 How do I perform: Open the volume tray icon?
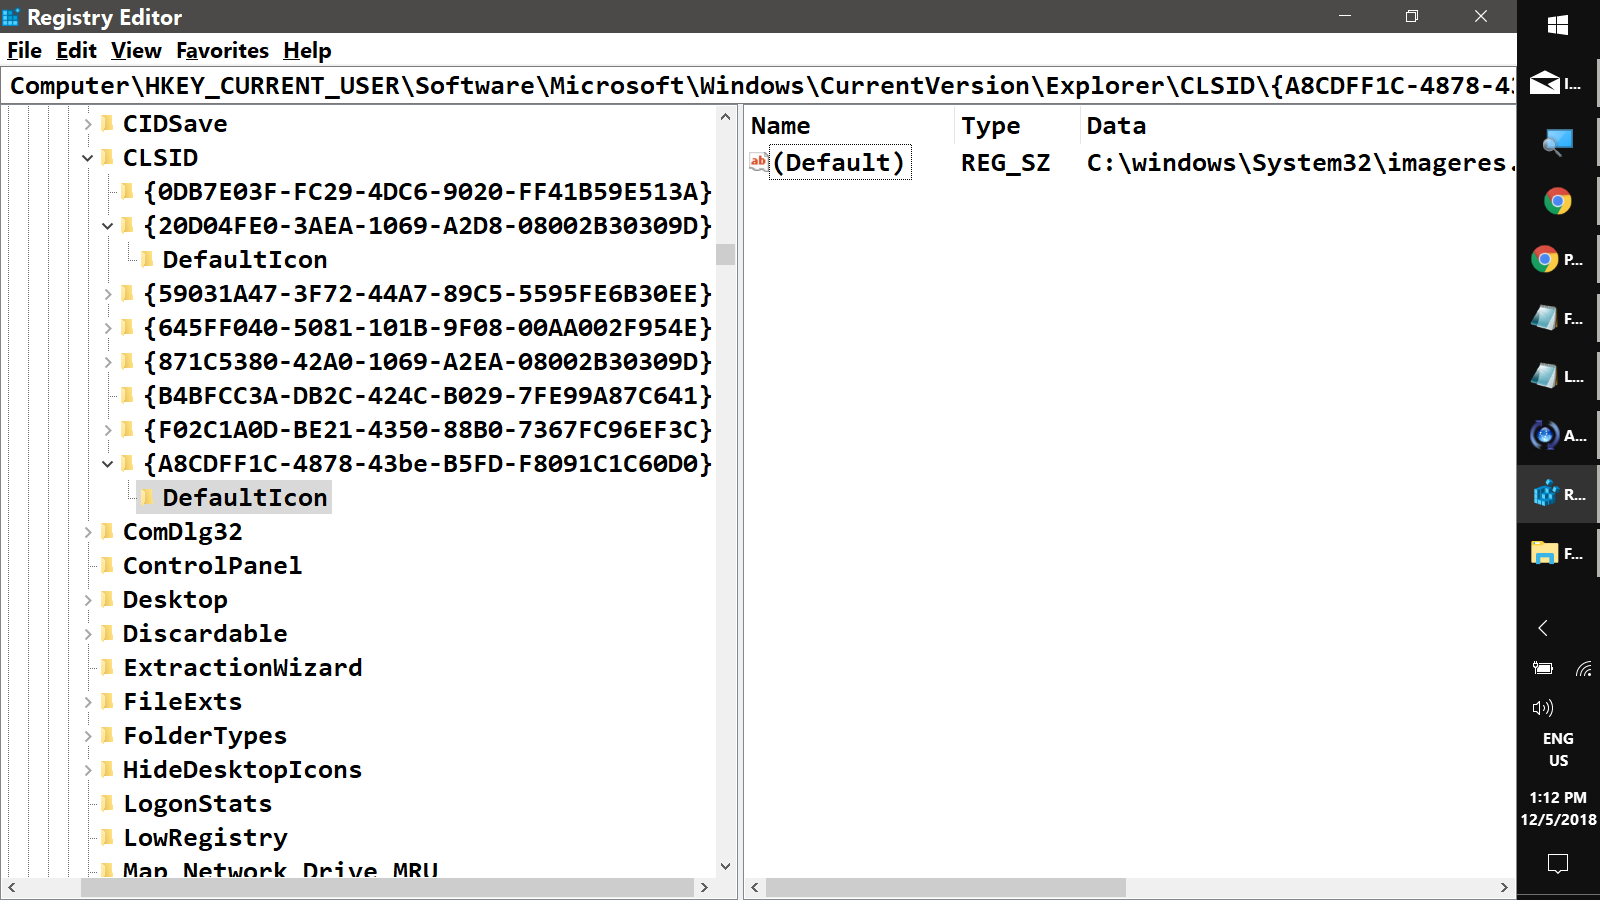click(x=1543, y=708)
